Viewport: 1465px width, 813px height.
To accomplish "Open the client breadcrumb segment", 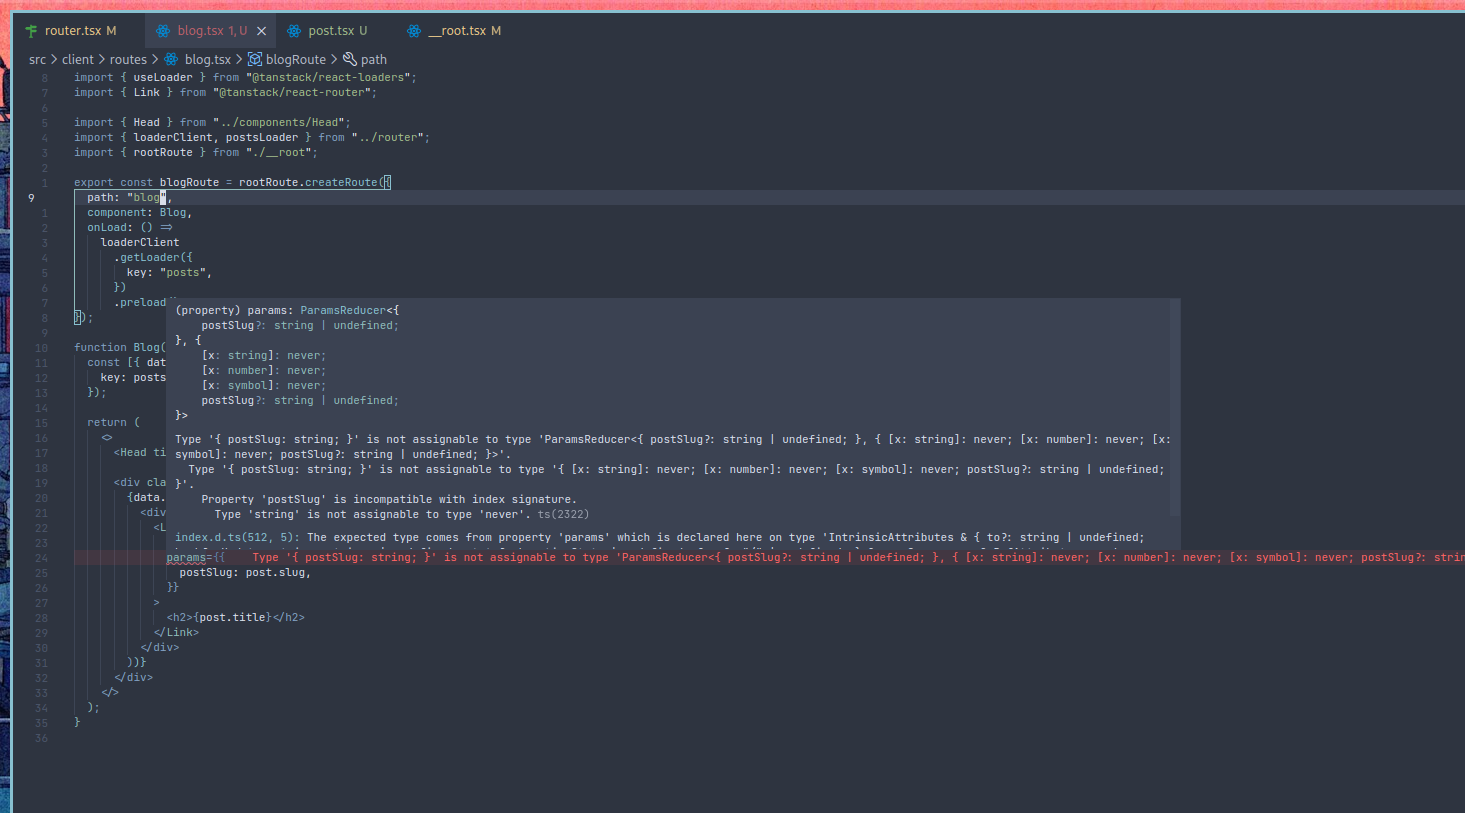I will [78, 60].
